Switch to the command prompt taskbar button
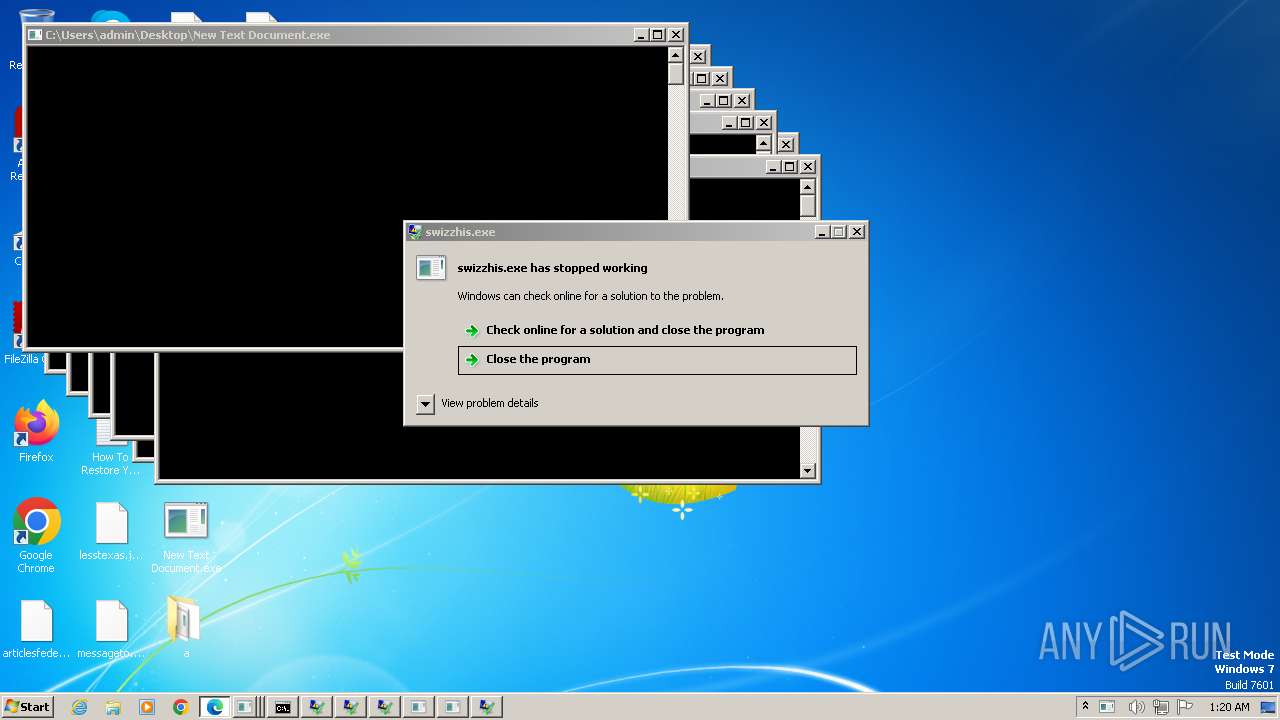This screenshot has height=720, width=1280. pos(283,707)
